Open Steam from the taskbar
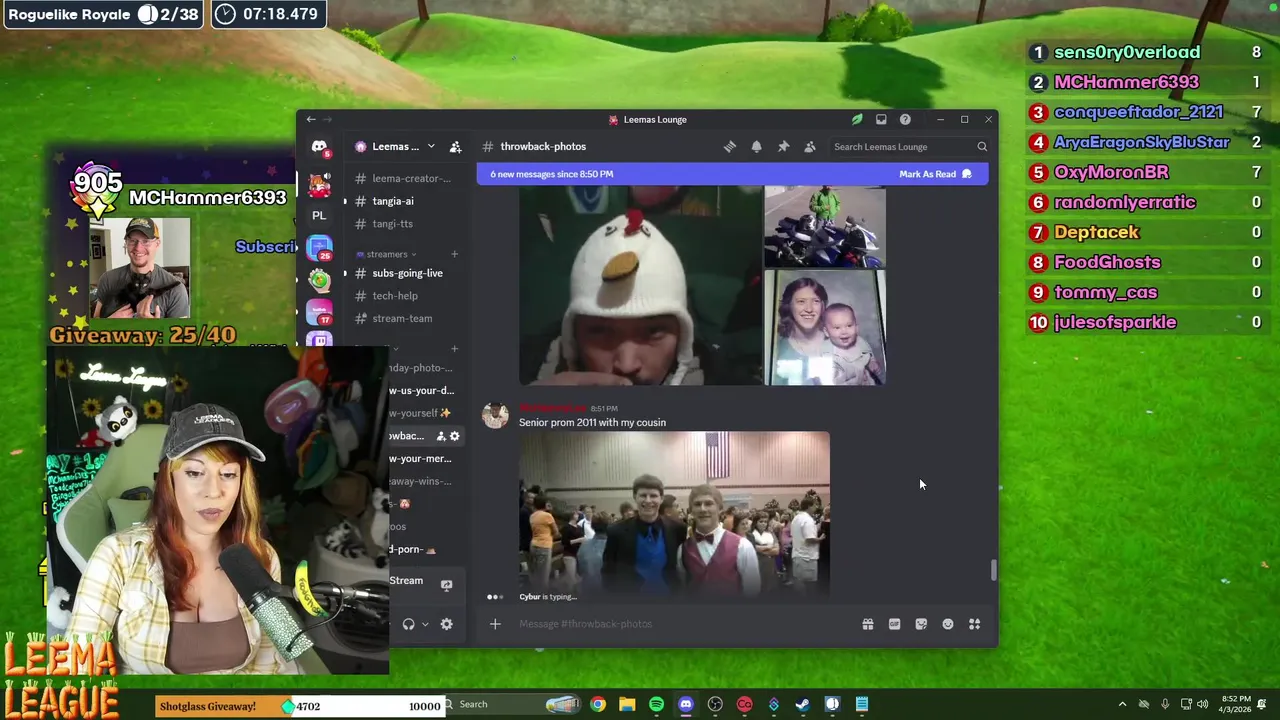The height and width of the screenshot is (720, 1280). 803,704
